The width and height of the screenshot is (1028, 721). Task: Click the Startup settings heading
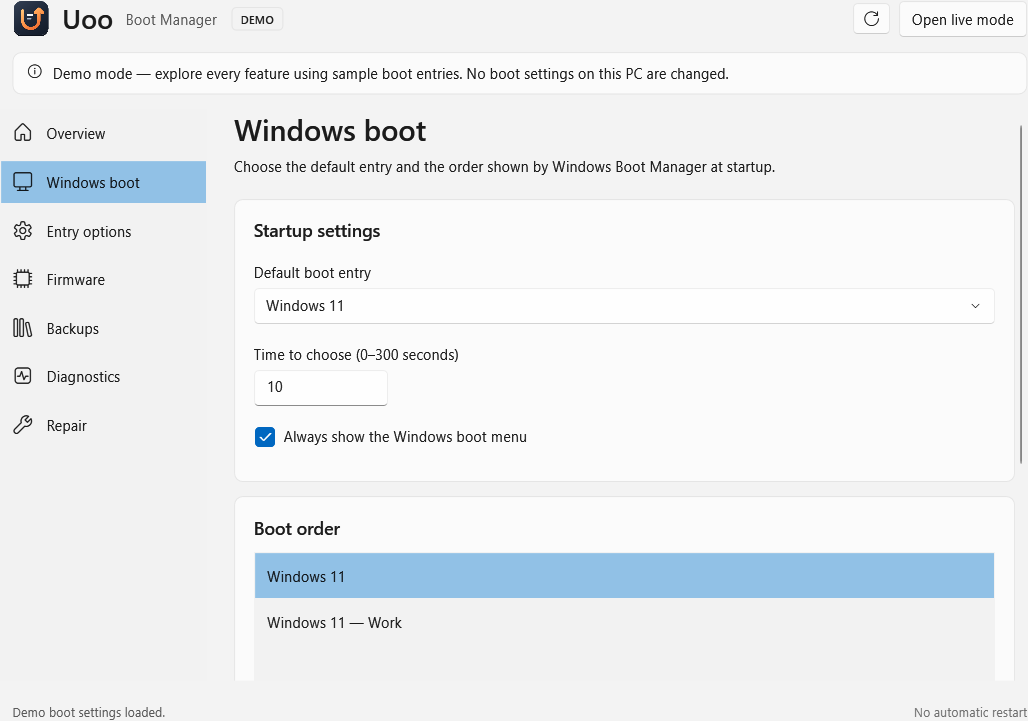(x=317, y=231)
